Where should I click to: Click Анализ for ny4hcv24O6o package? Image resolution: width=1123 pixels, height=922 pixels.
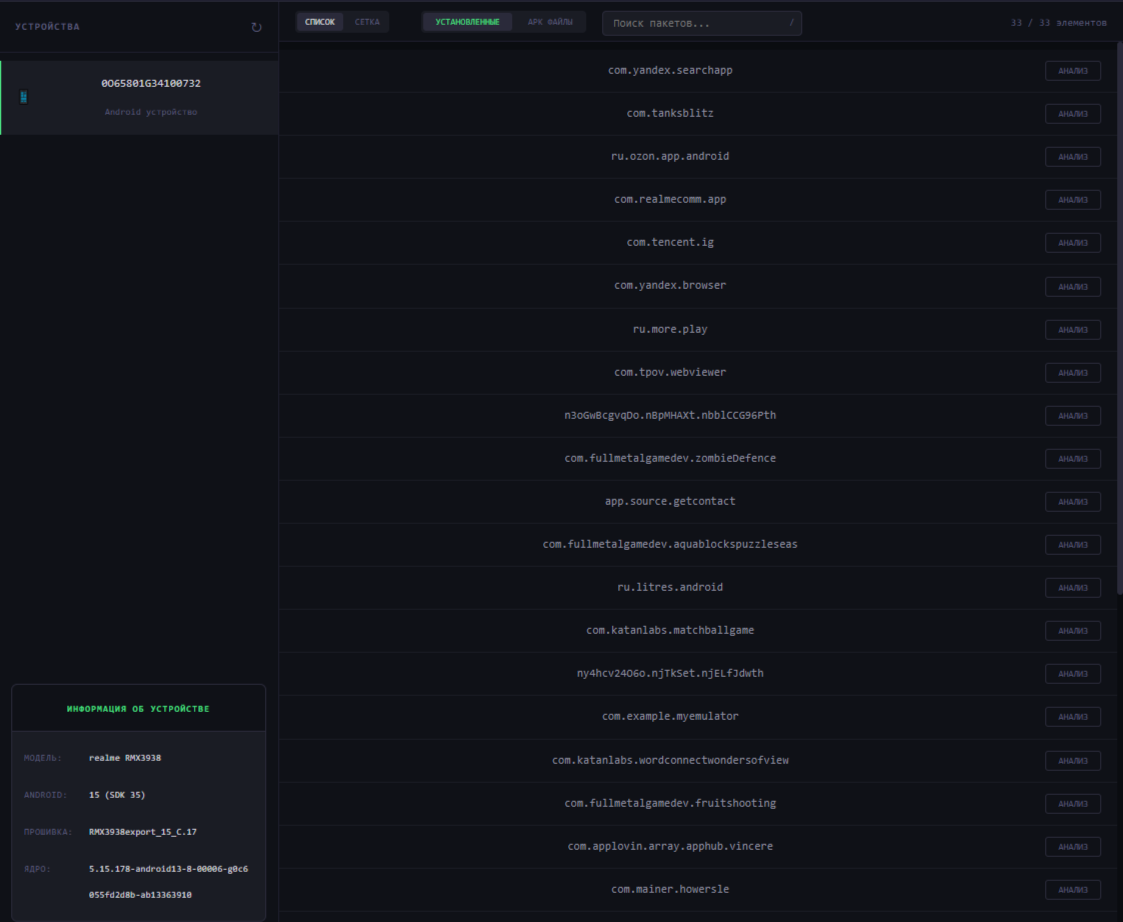tap(1072, 673)
